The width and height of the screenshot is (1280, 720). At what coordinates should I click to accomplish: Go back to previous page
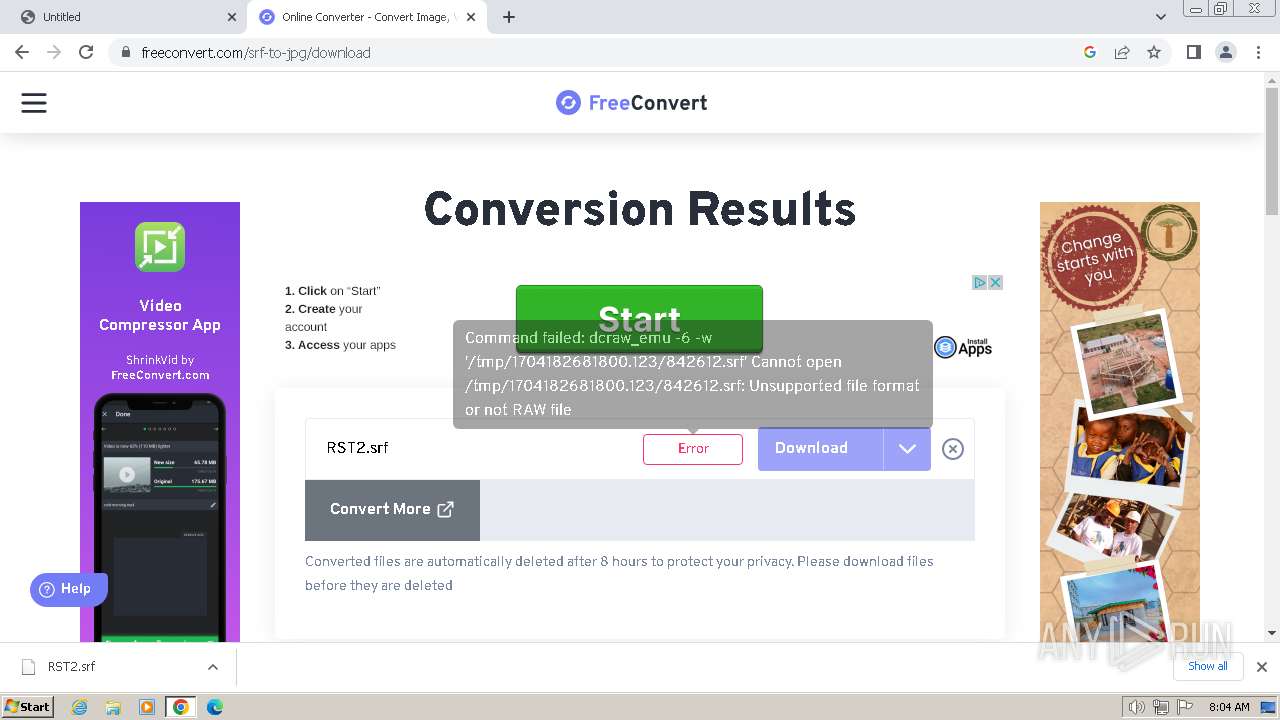pyautogui.click(x=22, y=52)
